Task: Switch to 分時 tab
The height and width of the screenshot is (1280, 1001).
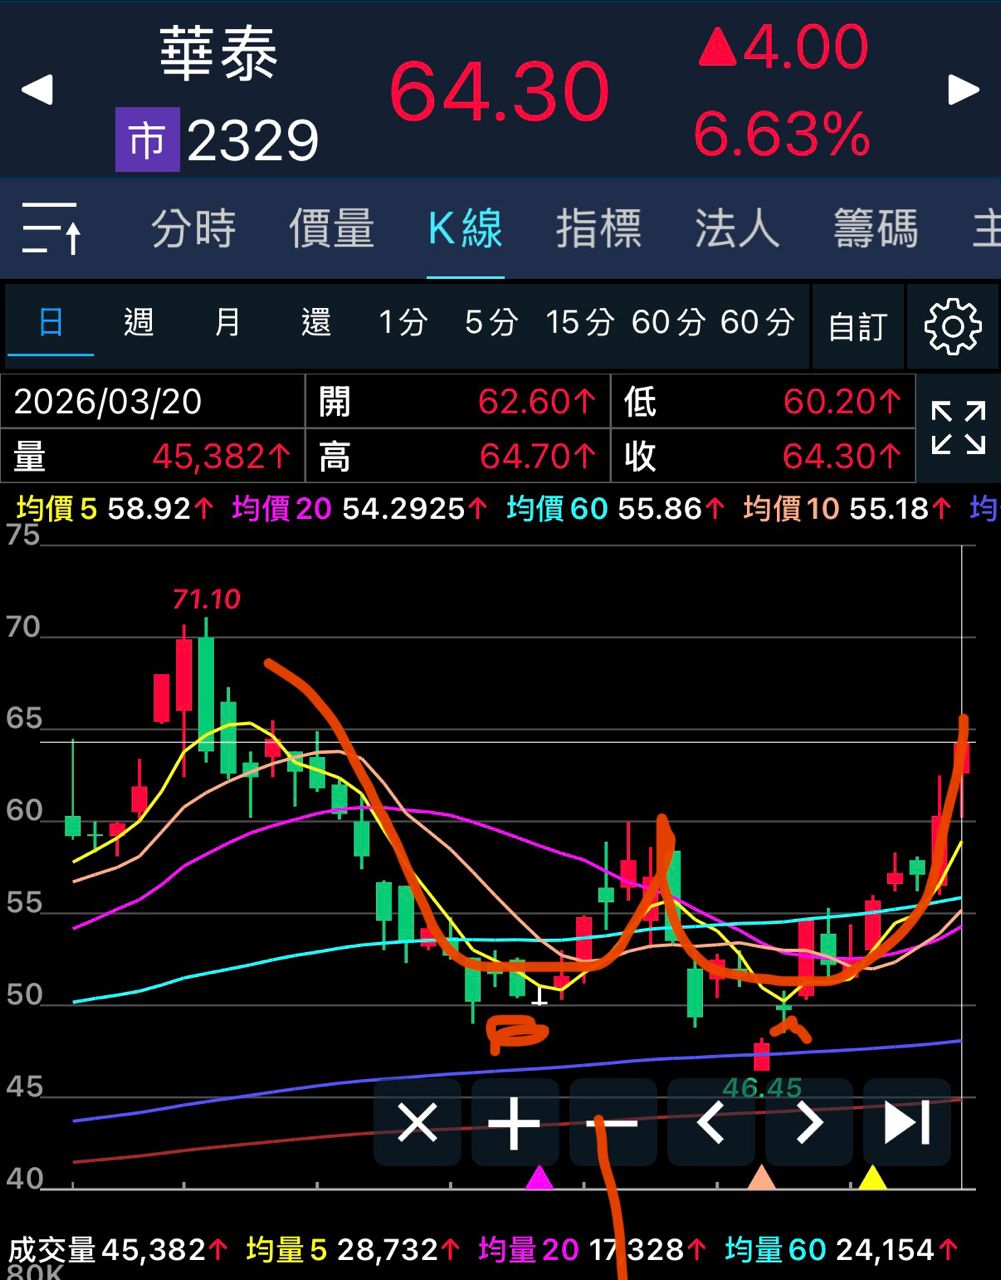Action: (x=193, y=229)
